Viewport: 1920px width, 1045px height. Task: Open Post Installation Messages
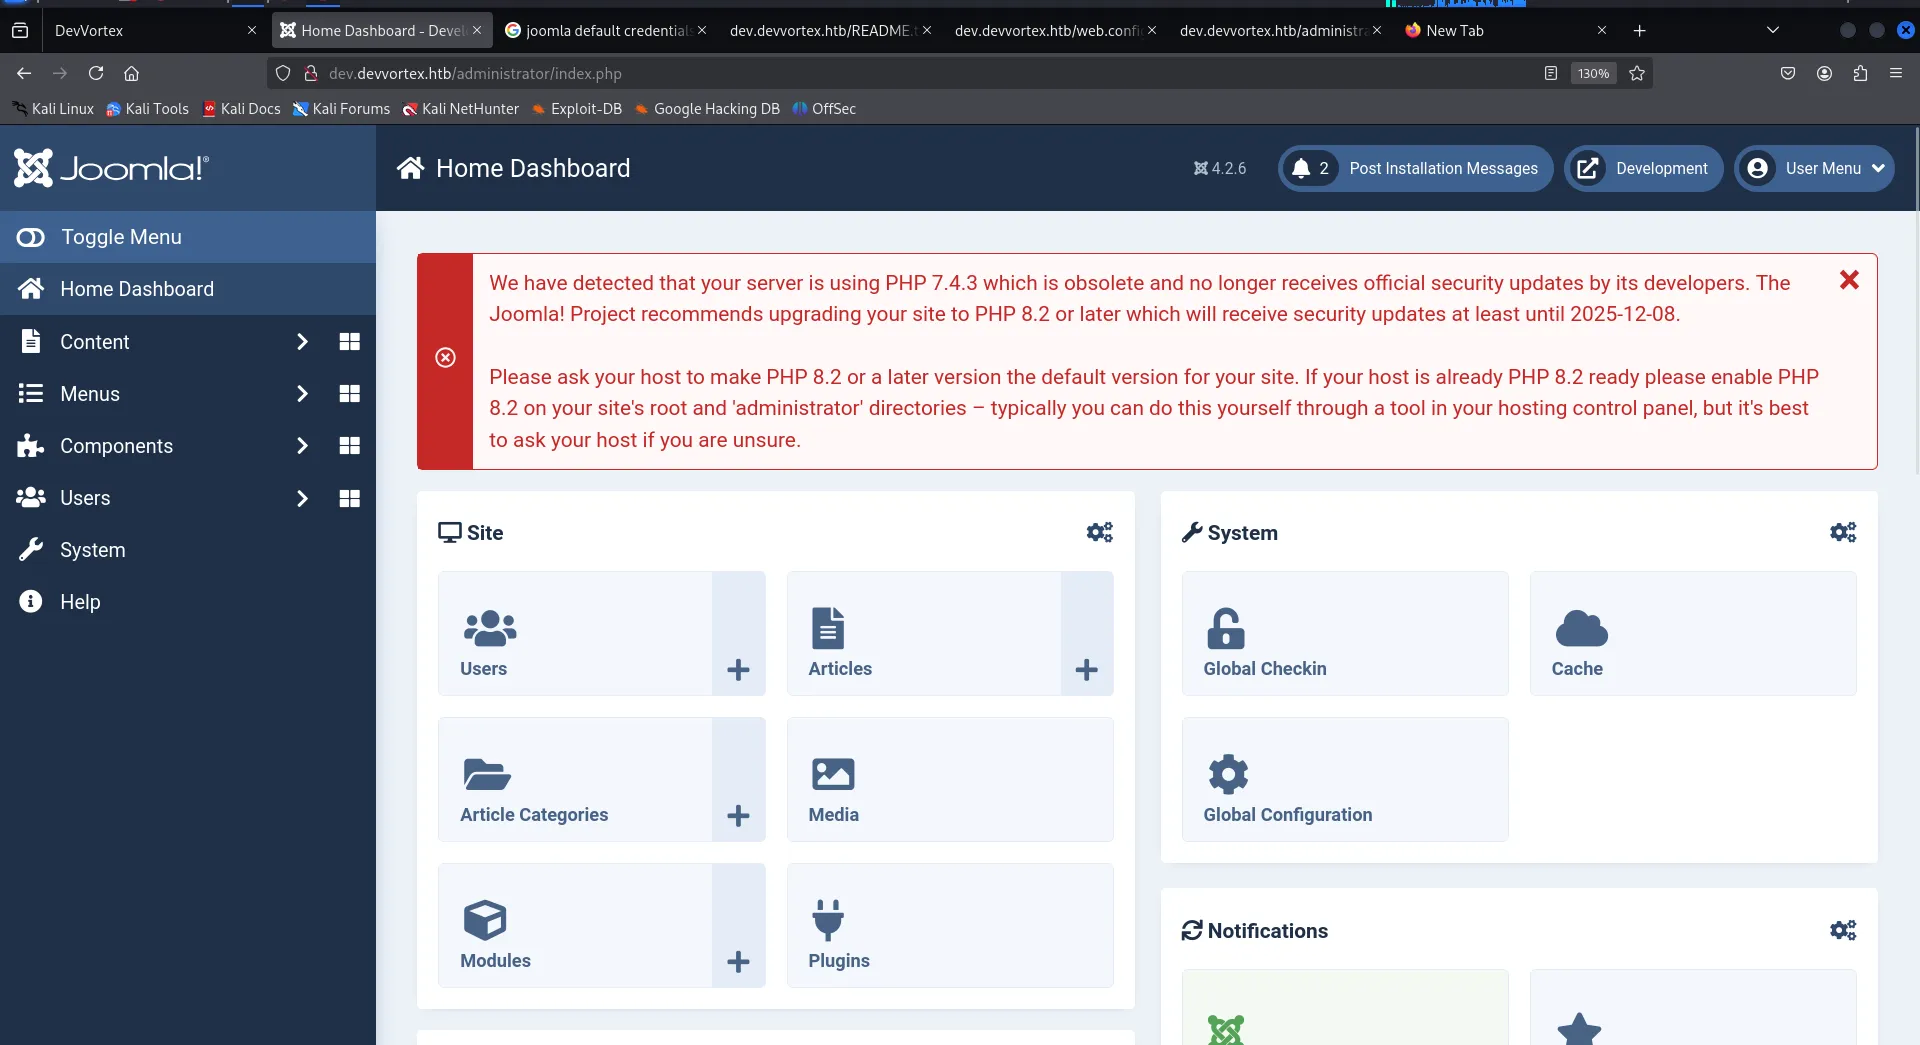(x=1415, y=168)
